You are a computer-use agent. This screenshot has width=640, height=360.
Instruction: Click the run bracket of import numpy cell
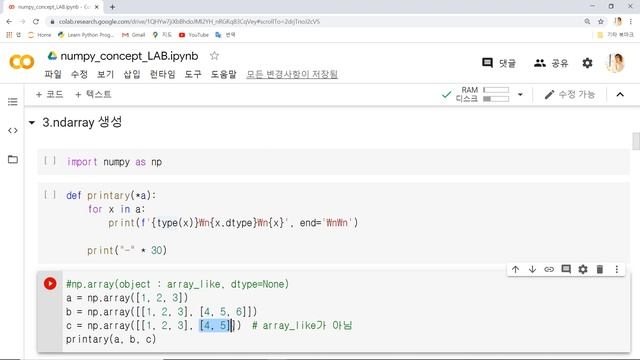click(x=50, y=161)
